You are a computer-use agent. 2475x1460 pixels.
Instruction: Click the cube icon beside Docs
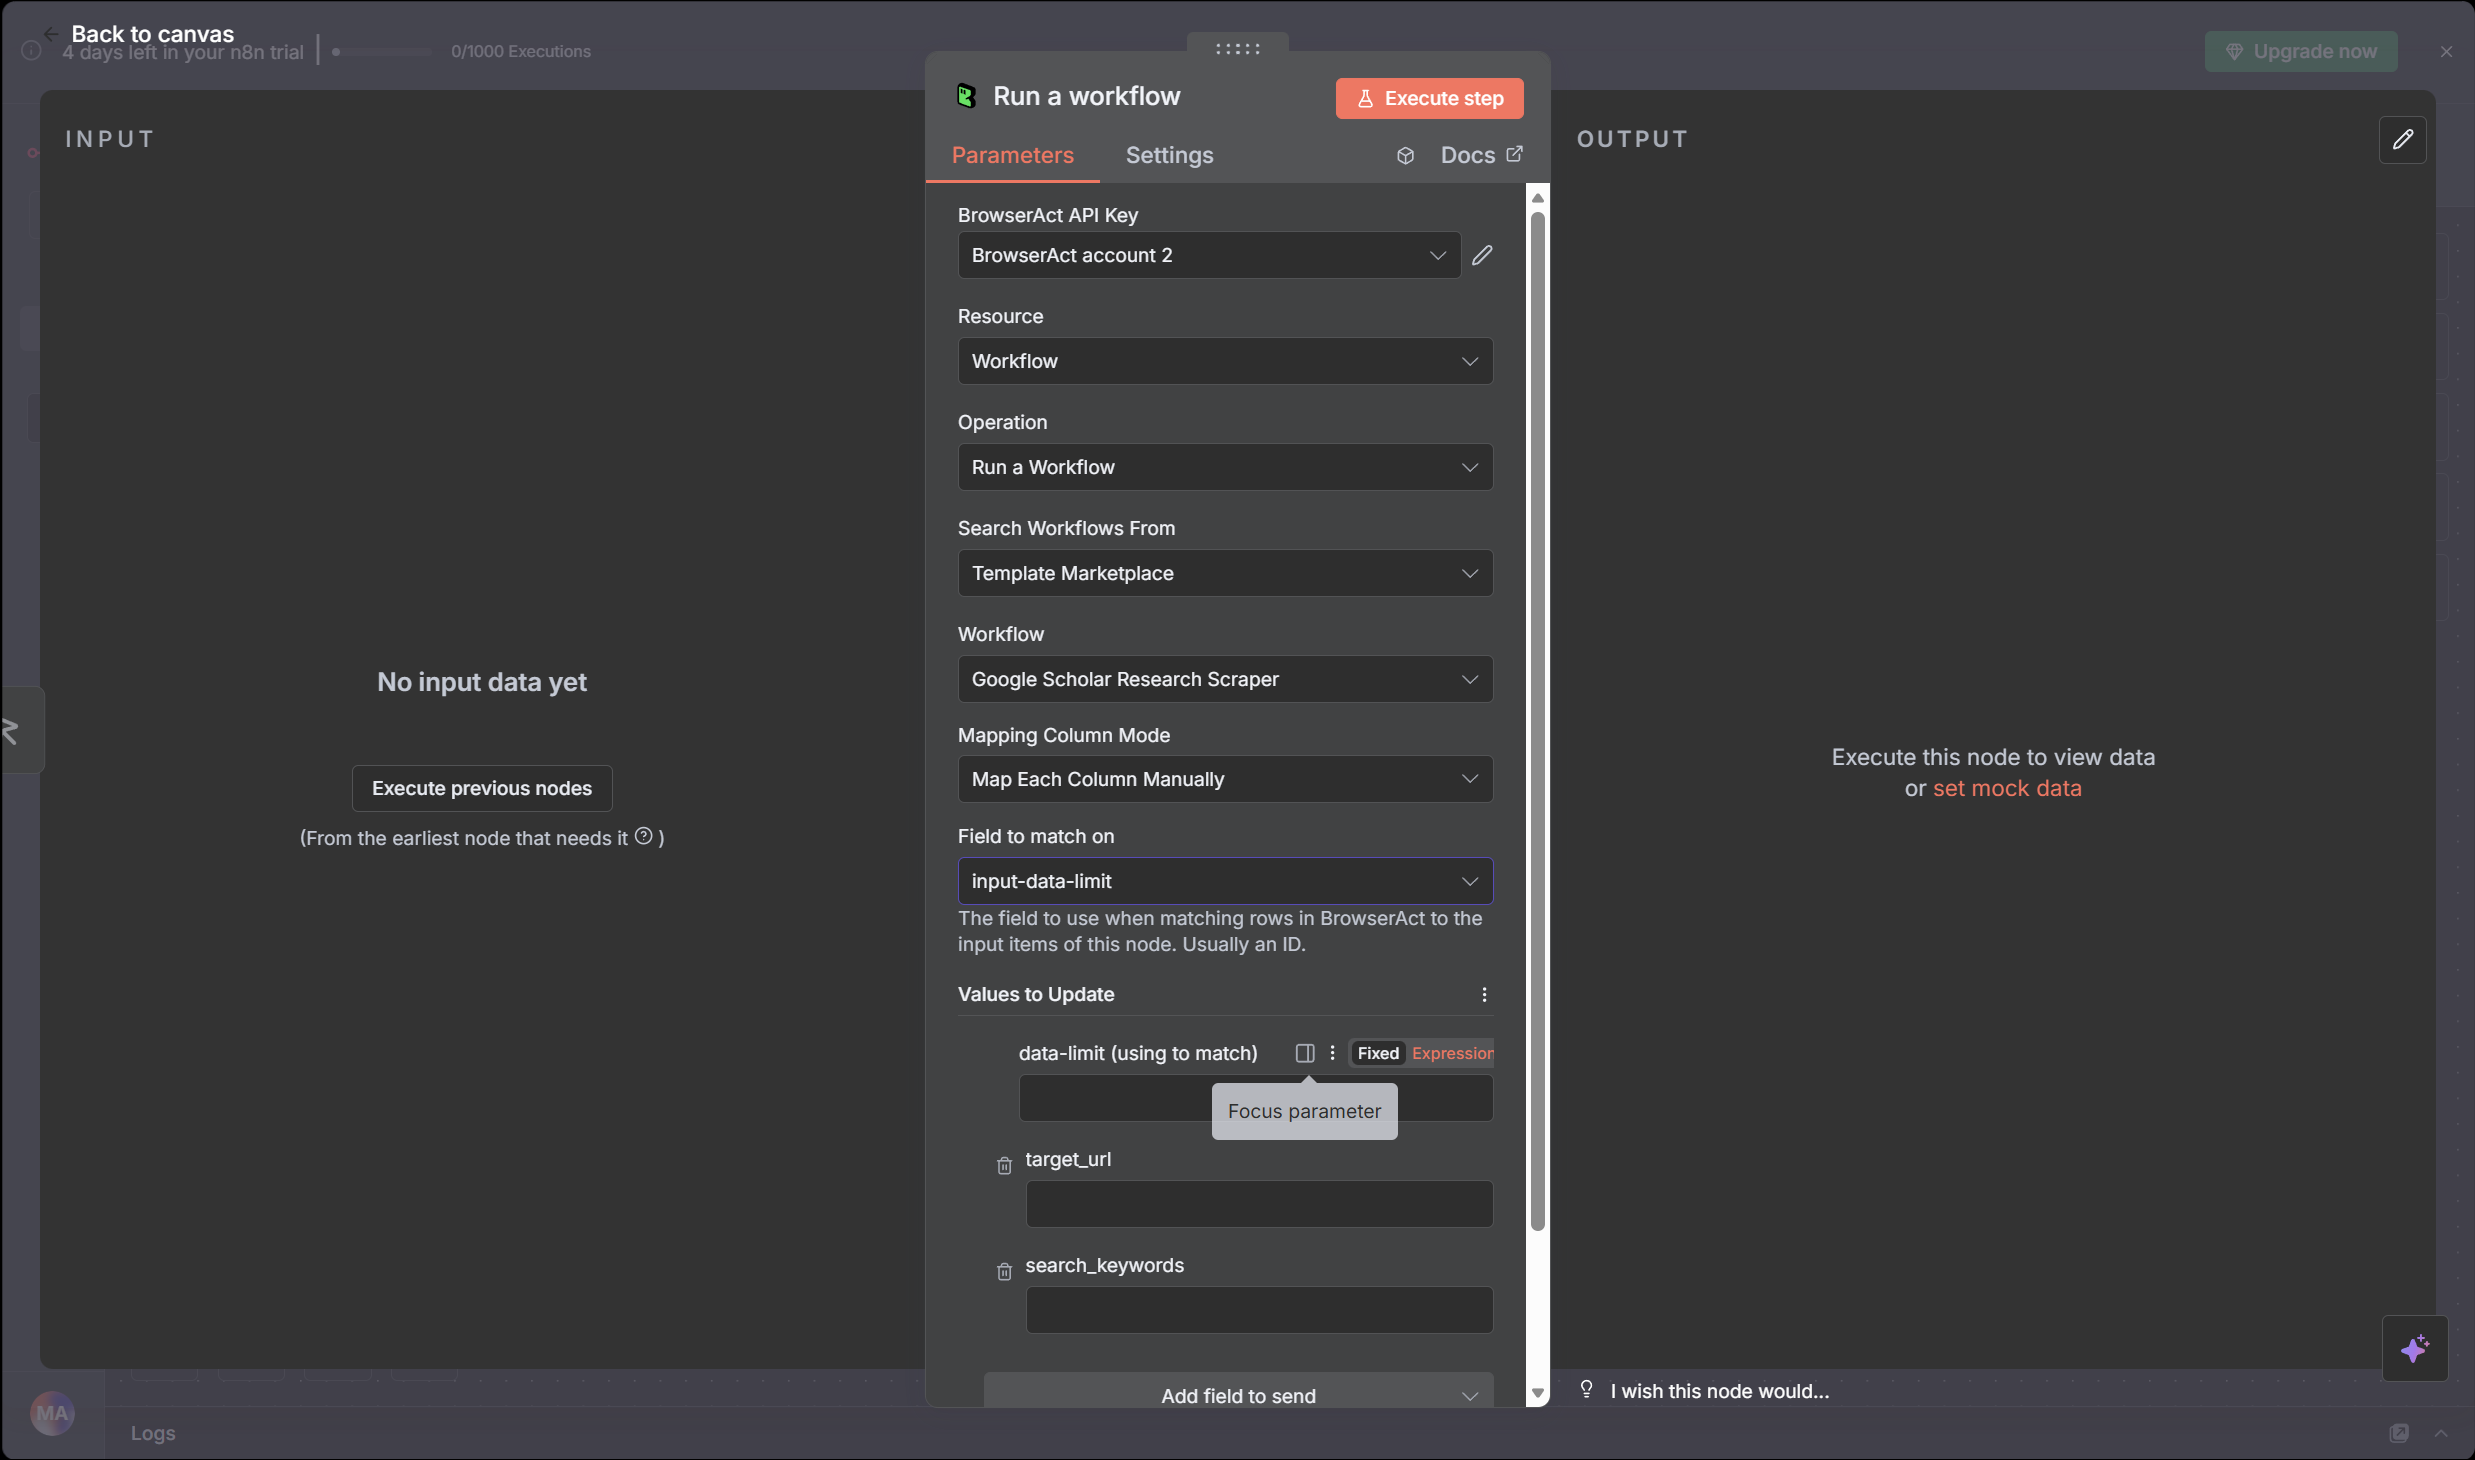(x=1405, y=155)
